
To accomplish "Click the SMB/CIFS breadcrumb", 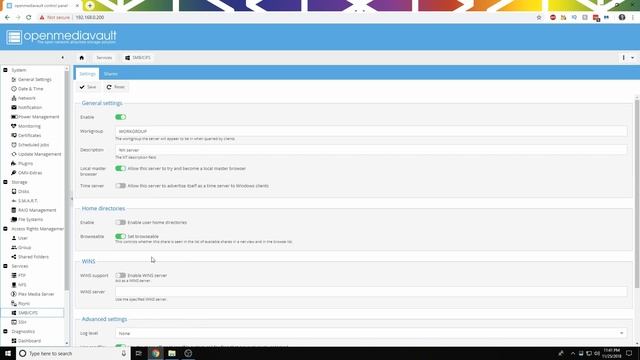I will pos(138,58).
